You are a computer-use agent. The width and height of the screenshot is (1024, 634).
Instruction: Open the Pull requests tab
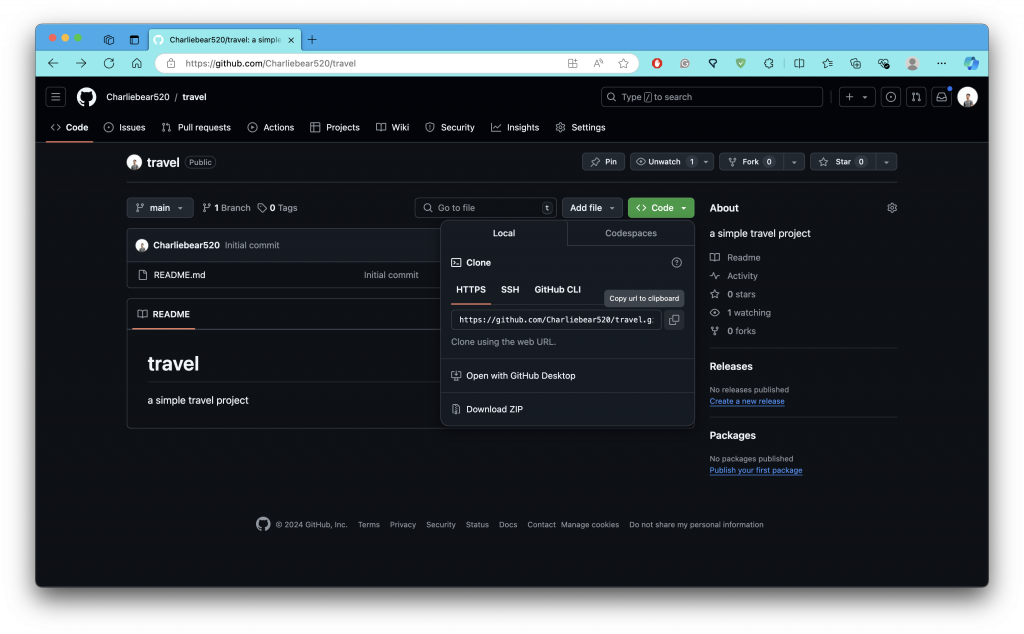(x=197, y=127)
